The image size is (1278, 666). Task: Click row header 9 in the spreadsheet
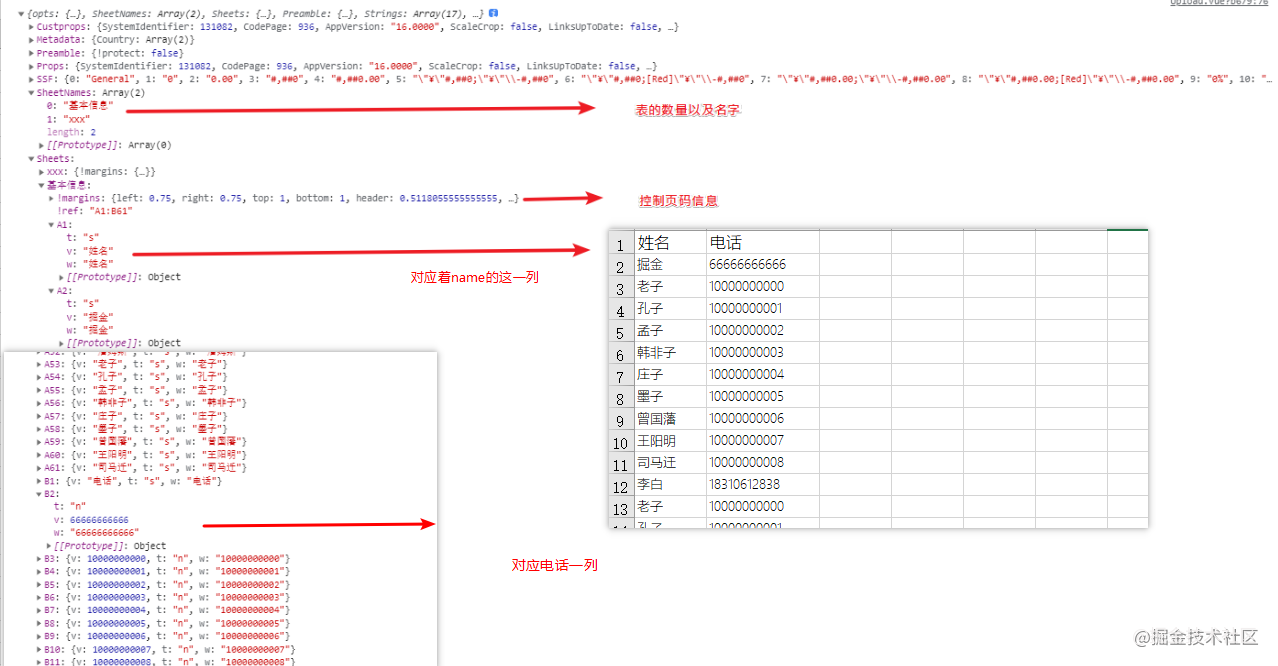pos(620,419)
